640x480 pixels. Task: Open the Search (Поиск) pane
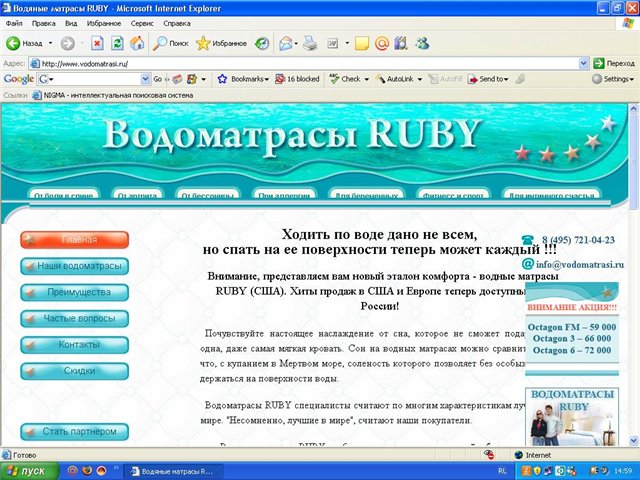170,43
